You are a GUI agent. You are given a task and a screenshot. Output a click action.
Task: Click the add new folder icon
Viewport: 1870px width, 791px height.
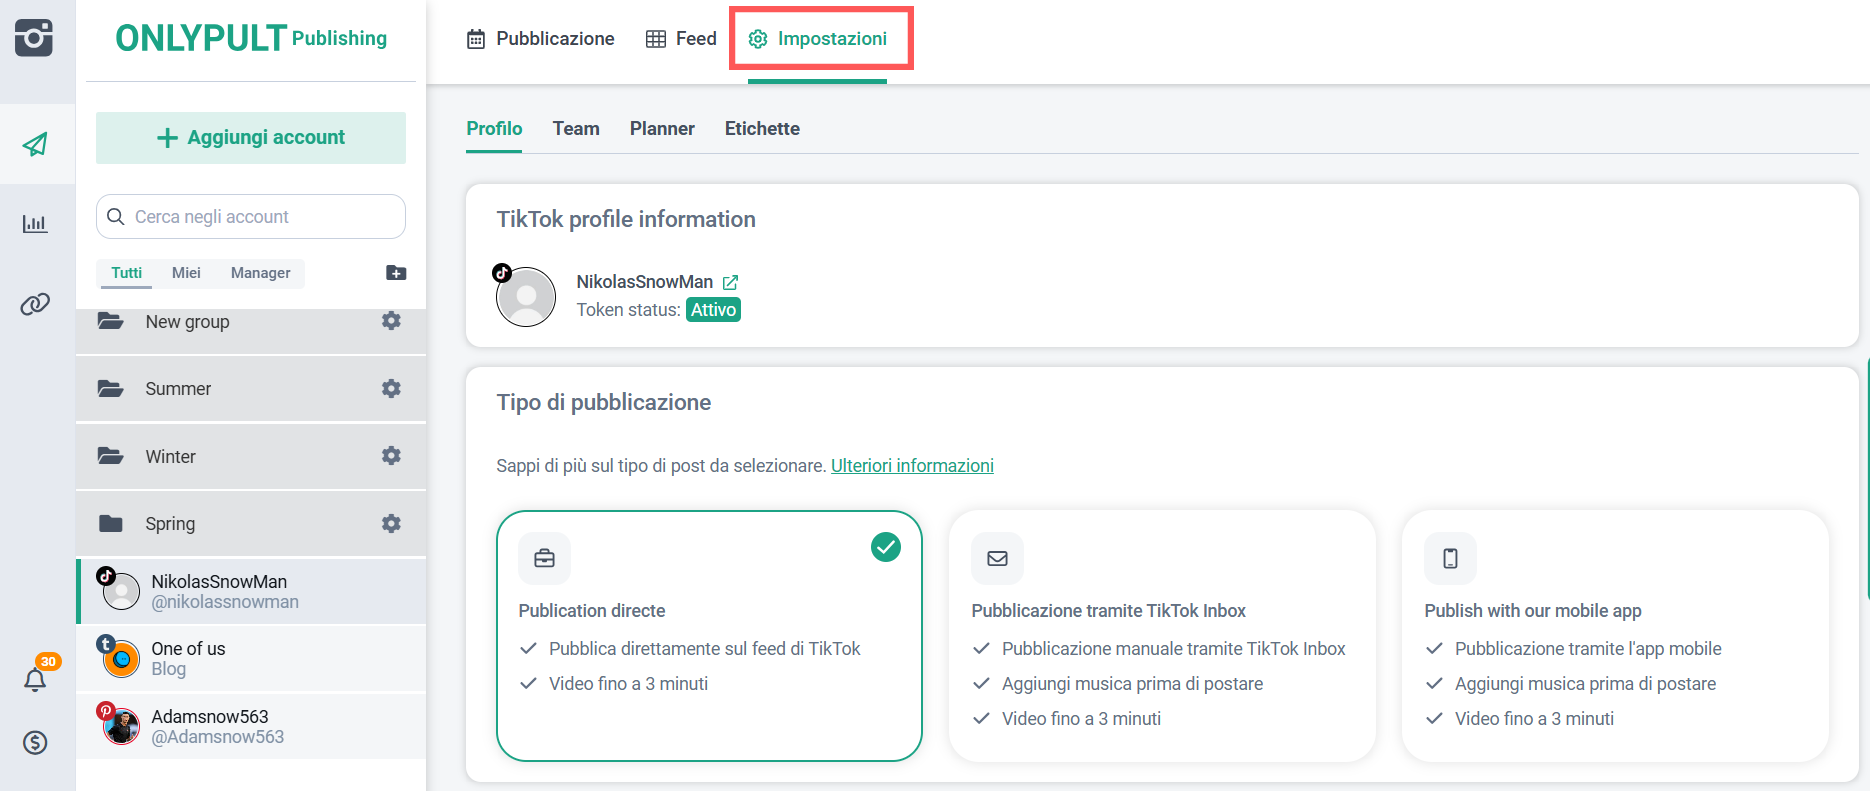[396, 273]
